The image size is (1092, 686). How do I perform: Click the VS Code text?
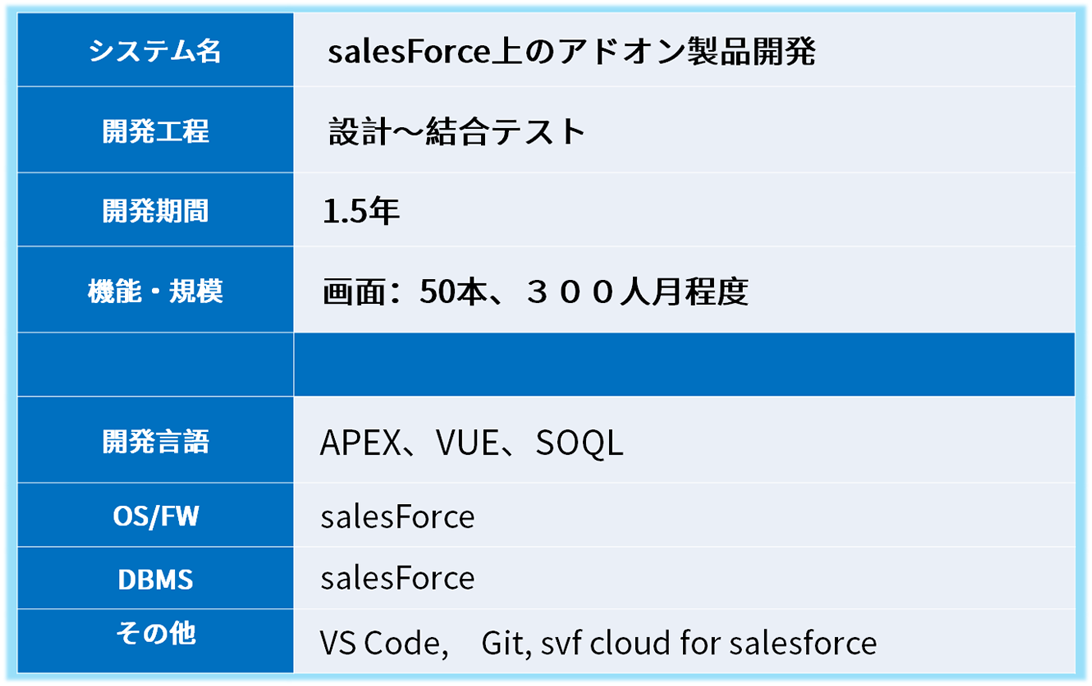point(380,642)
